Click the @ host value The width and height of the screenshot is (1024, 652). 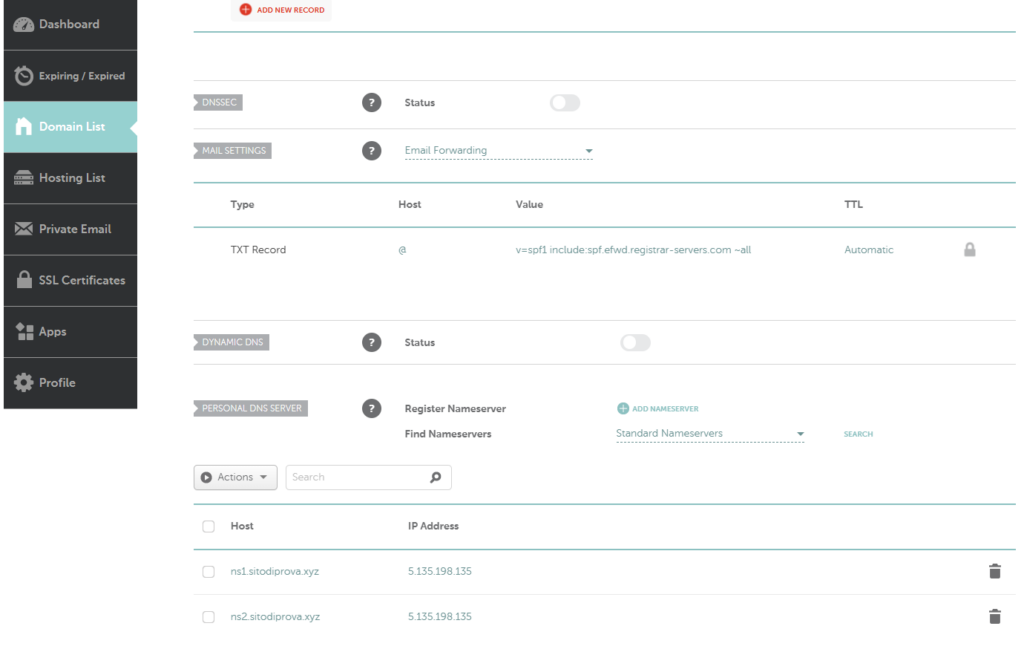coord(402,250)
